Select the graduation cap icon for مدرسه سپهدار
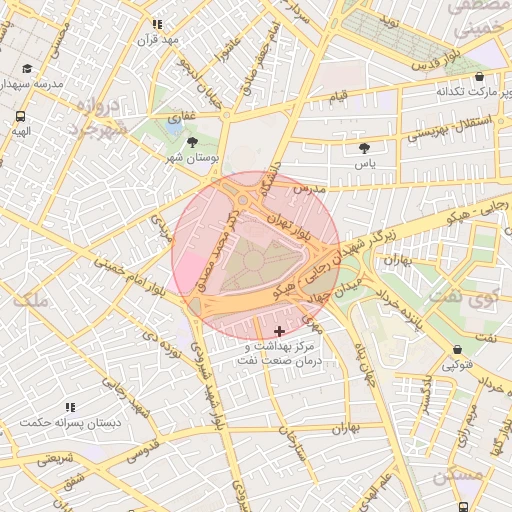512x512 pixels. tap(27, 68)
